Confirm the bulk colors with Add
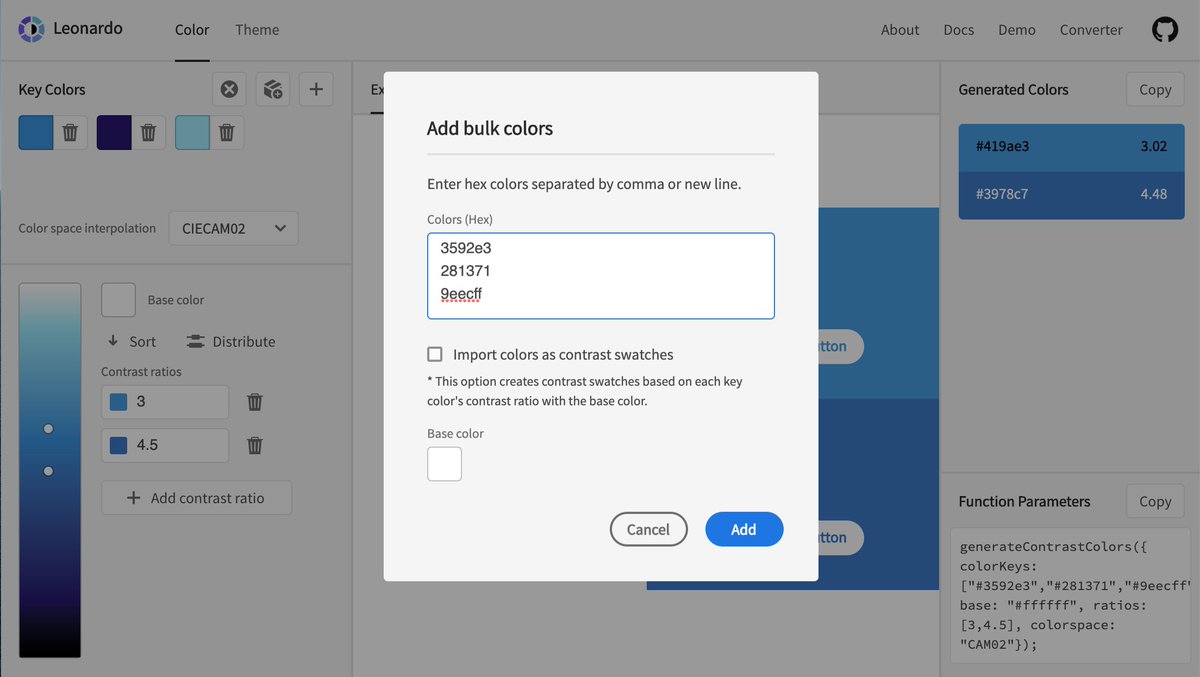Image resolution: width=1200 pixels, height=677 pixels. [744, 529]
